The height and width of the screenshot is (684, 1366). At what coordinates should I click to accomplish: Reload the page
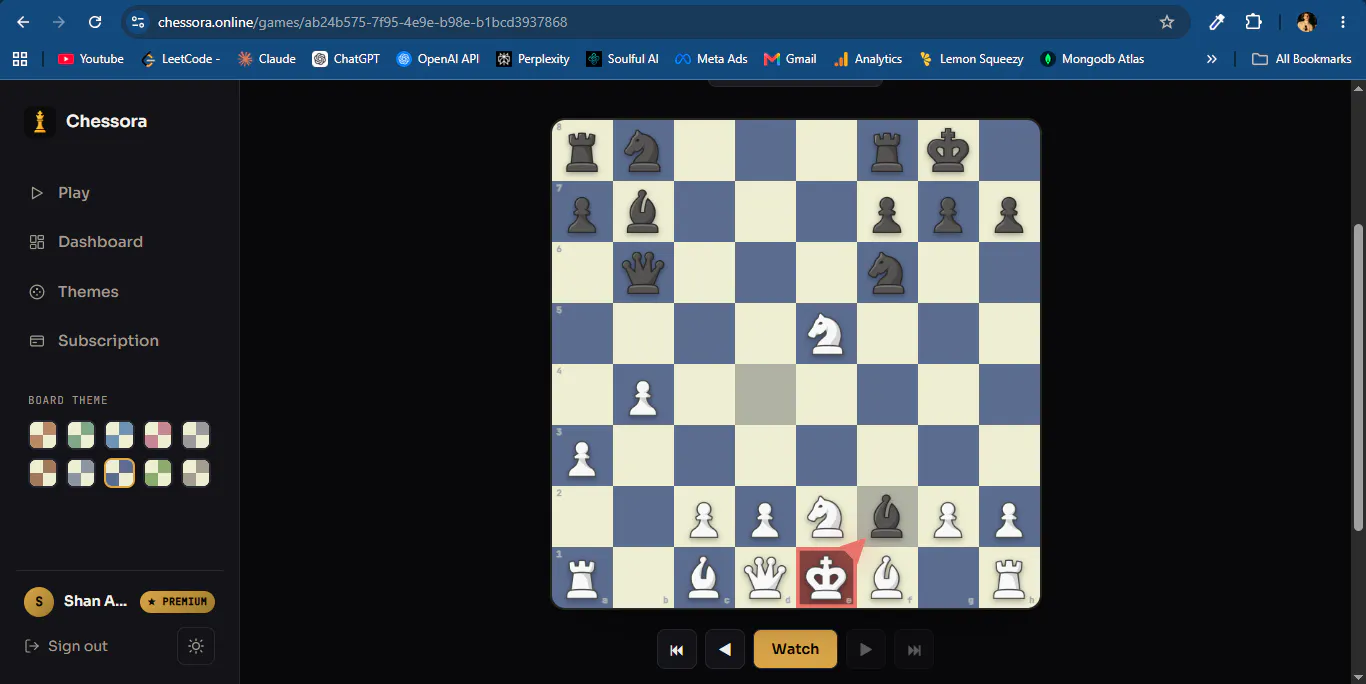pos(95,22)
